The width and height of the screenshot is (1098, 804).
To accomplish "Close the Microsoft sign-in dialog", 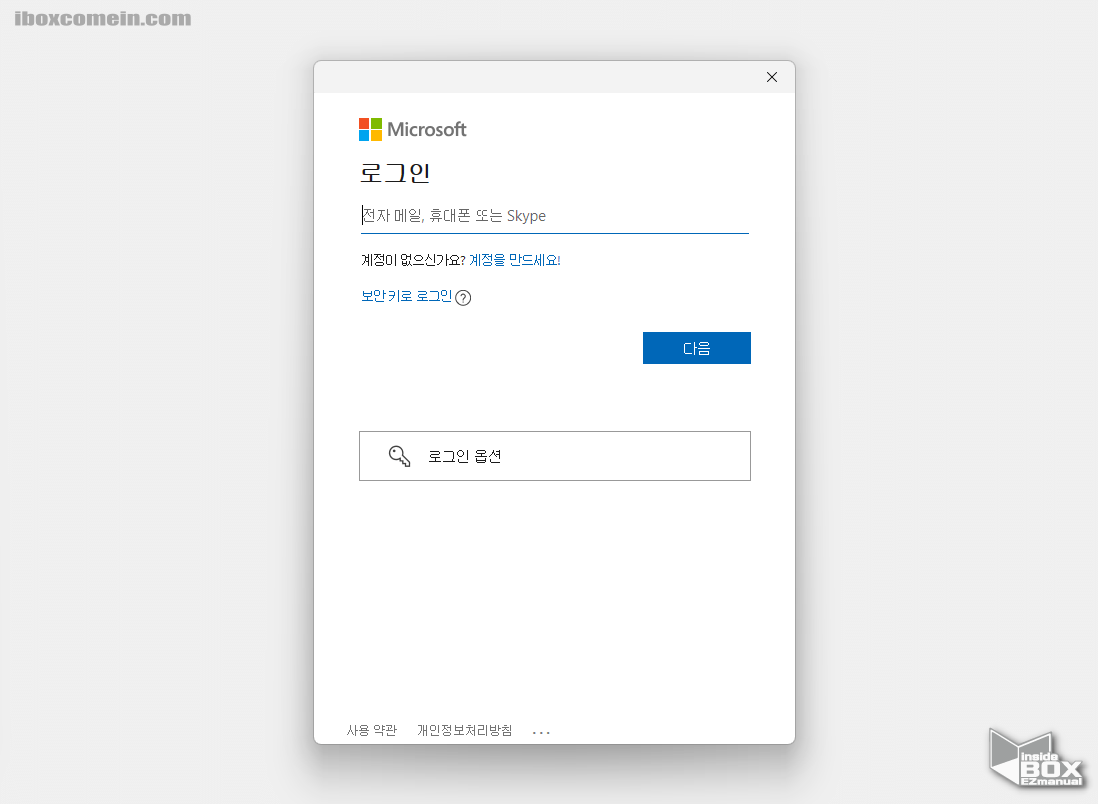I will pyautogui.click(x=771, y=77).
